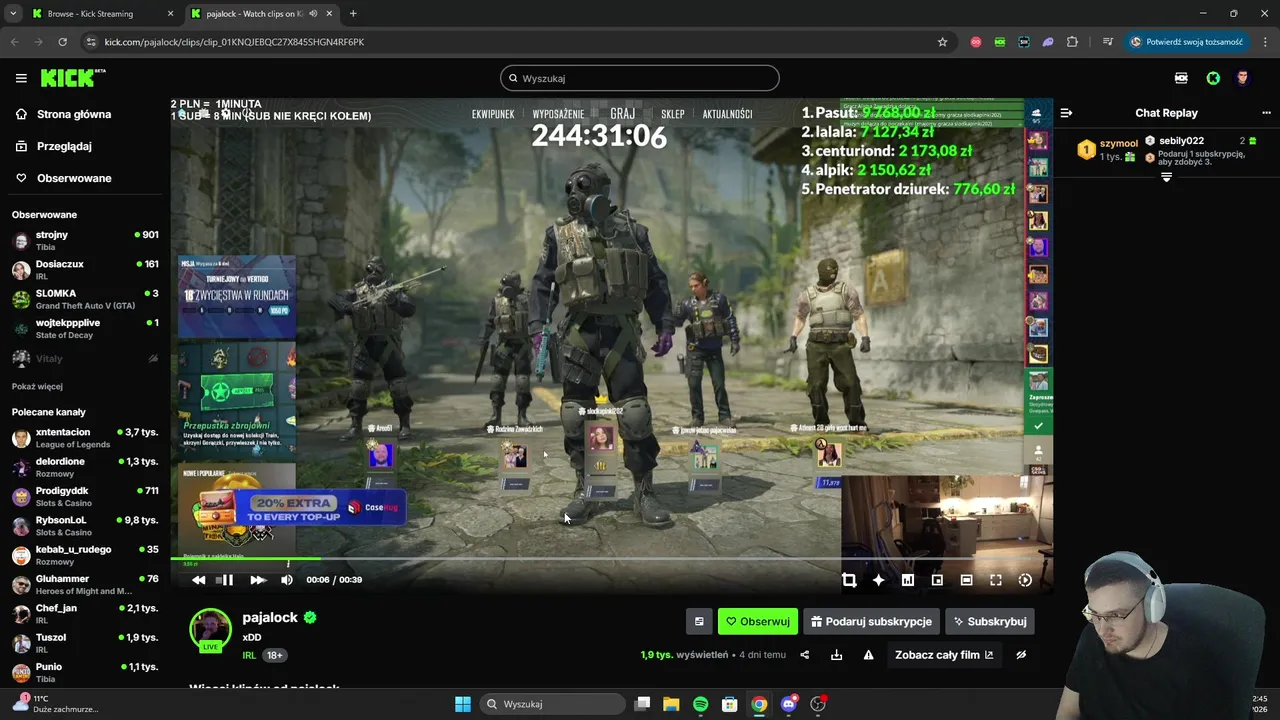Open the hamburger sidebar menu

point(21,78)
